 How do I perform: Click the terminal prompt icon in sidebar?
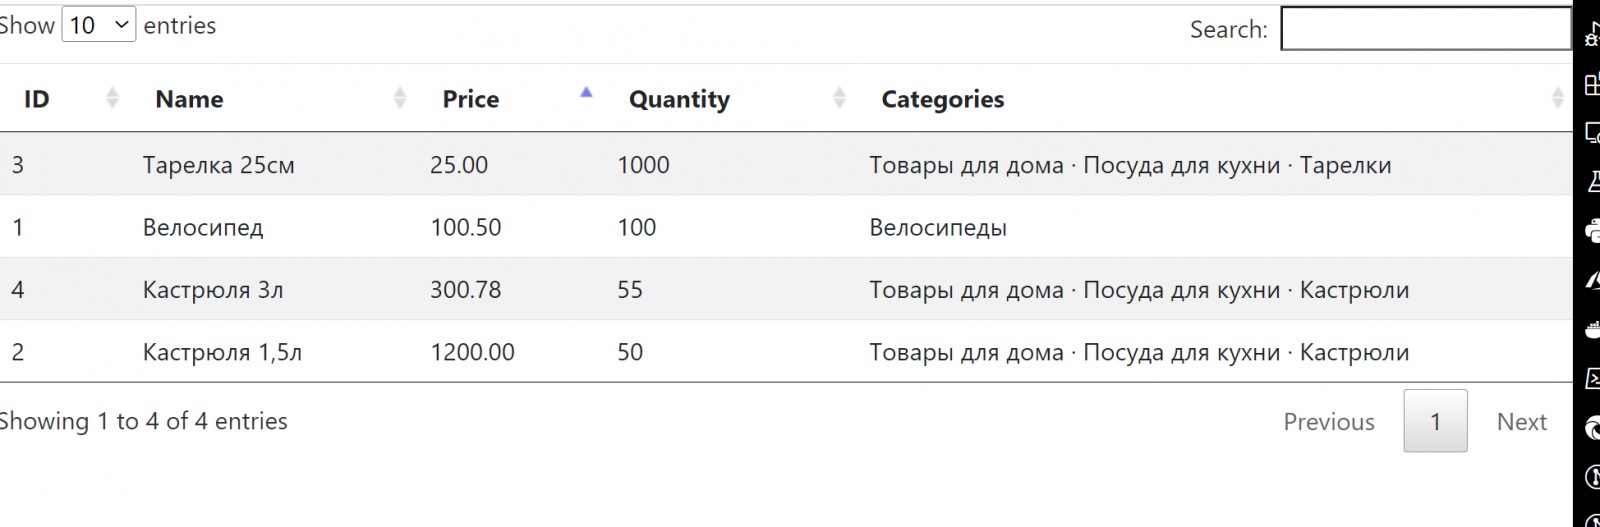[1593, 378]
